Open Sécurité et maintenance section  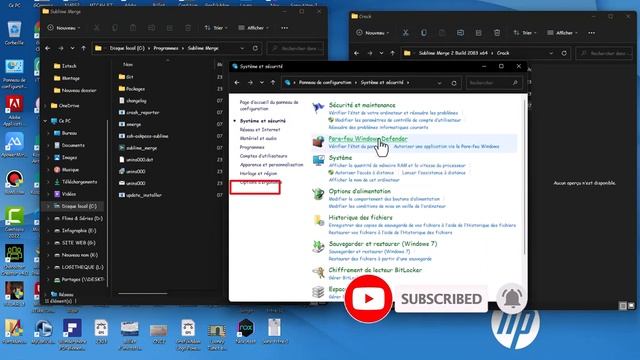362,105
